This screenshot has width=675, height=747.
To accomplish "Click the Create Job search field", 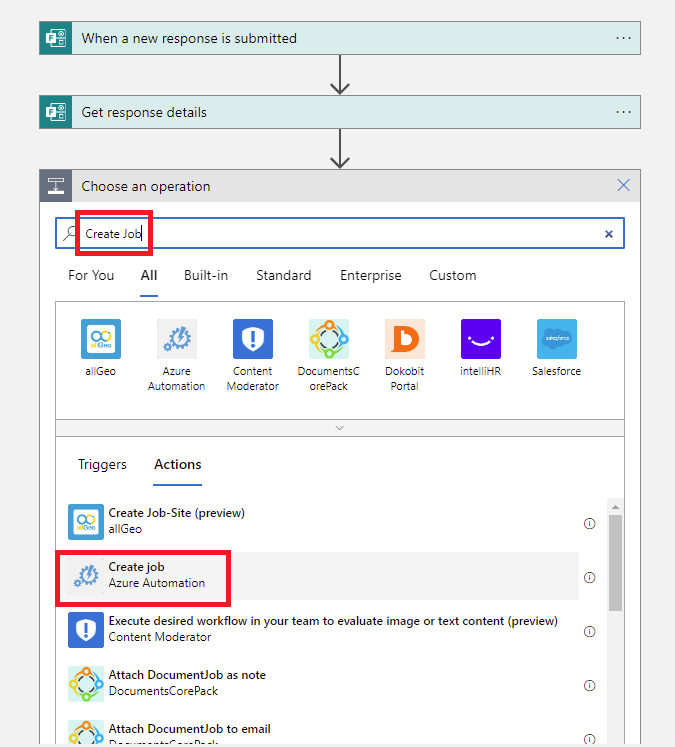I will coord(340,233).
